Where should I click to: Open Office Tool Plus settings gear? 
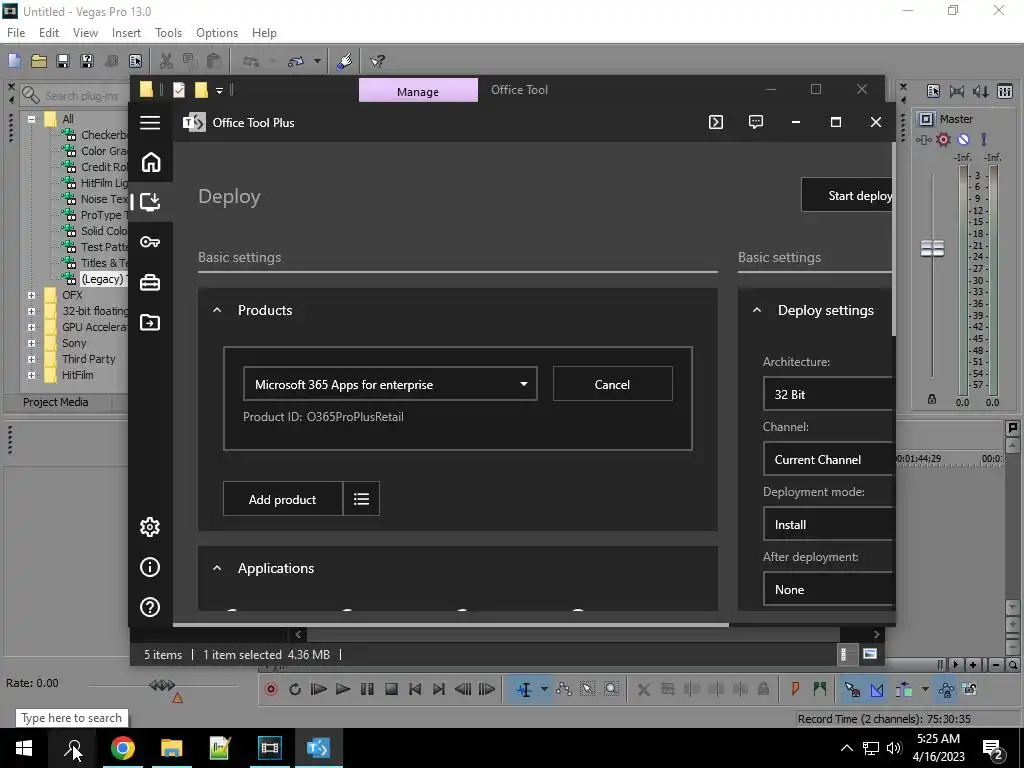[x=150, y=527]
